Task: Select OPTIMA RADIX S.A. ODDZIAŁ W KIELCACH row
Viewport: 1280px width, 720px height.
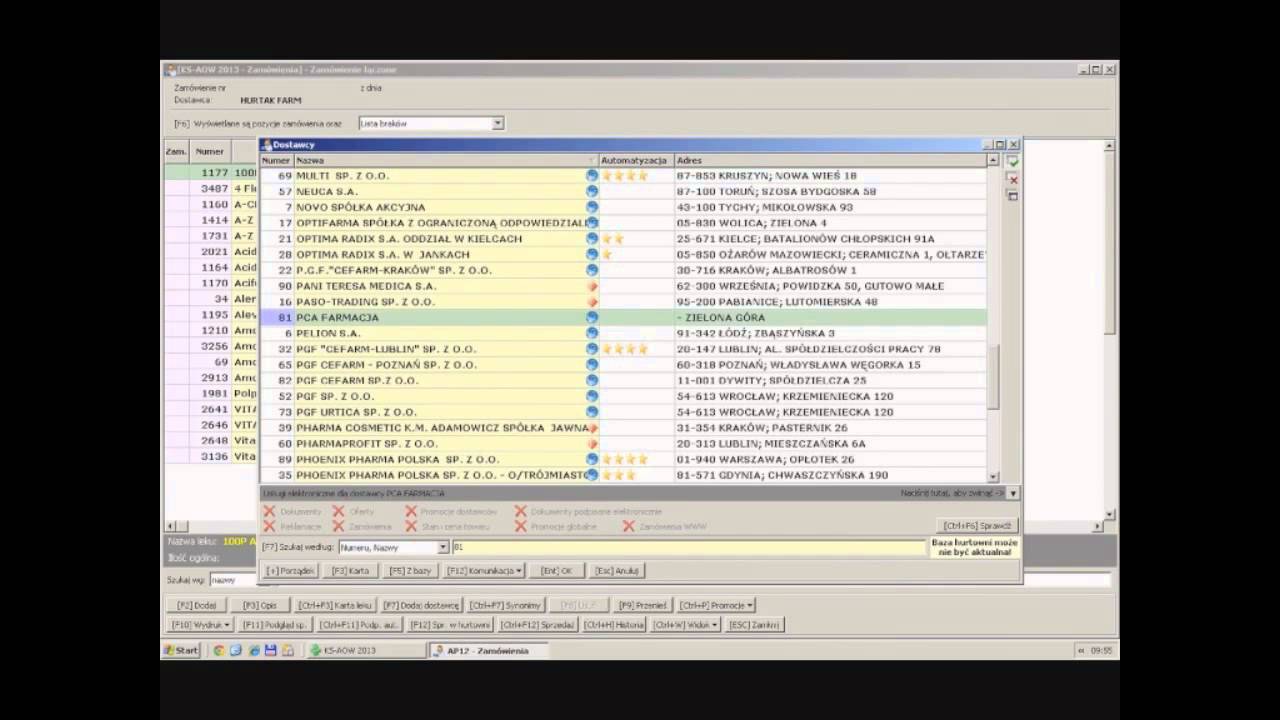Action: tap(623, 239)
